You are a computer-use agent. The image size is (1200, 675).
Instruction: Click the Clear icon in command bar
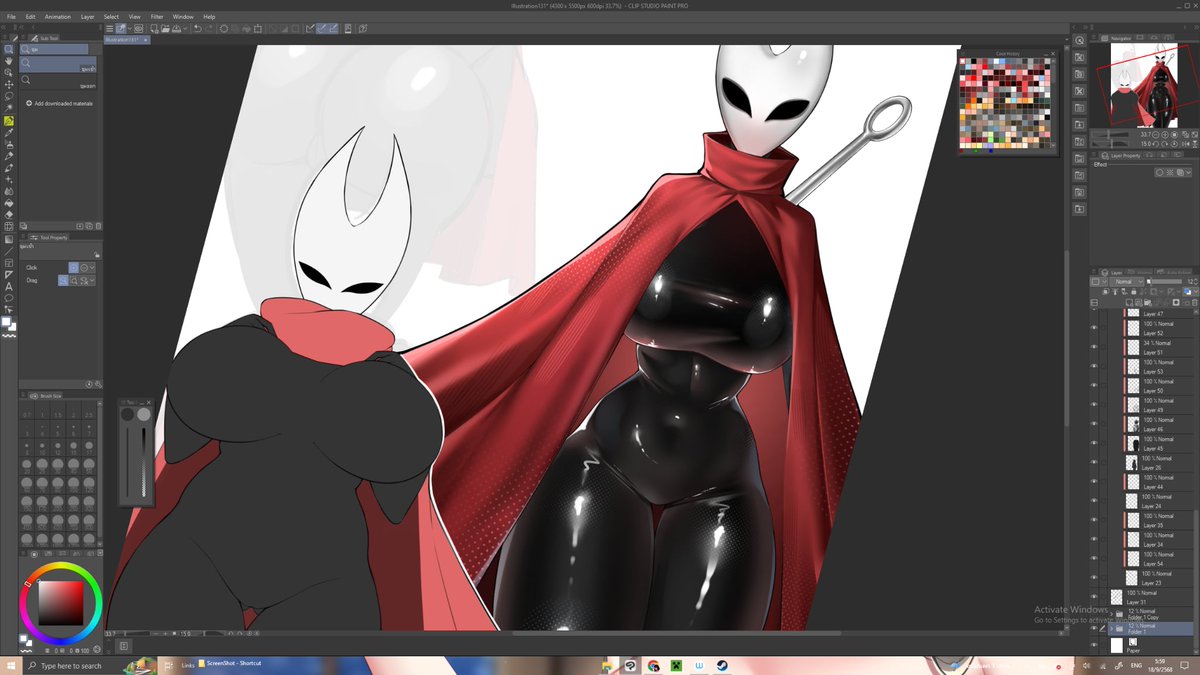[223, 29]
